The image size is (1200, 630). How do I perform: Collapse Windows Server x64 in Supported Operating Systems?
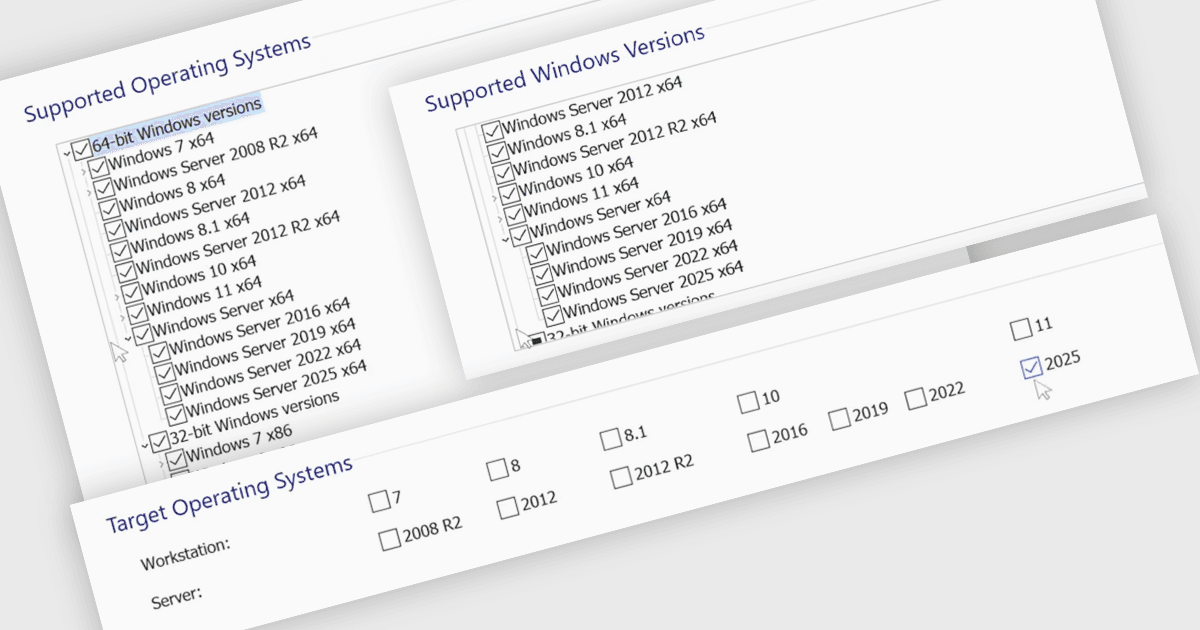[x=128, y=338]
